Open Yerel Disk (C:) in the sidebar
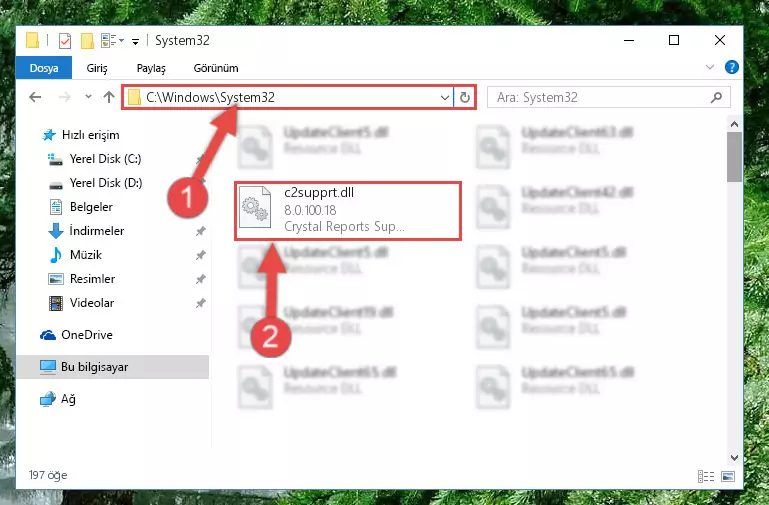The image size is (769, 505). tap(94, 159)
